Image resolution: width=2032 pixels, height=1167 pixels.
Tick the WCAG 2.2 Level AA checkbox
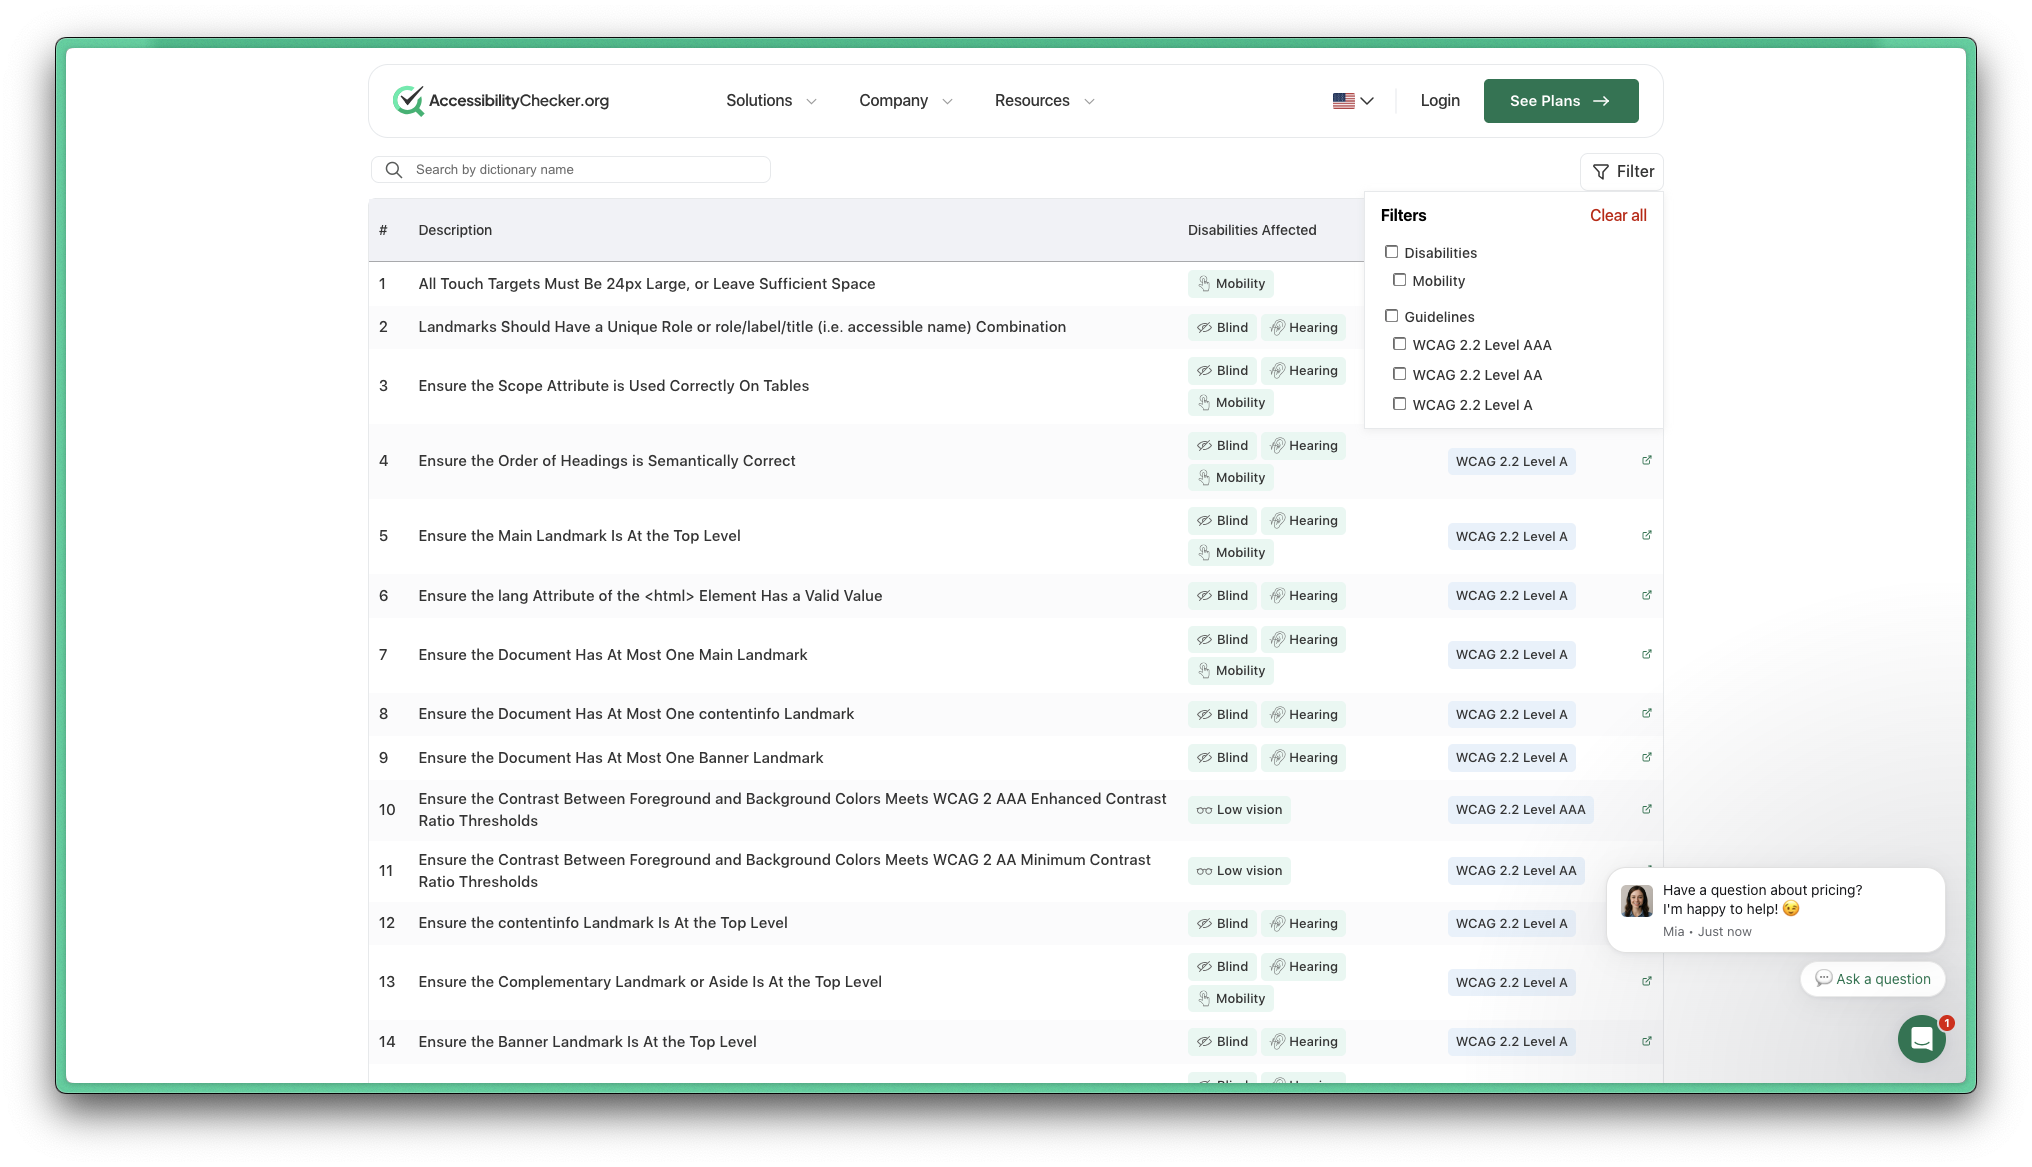[1399, 374]
